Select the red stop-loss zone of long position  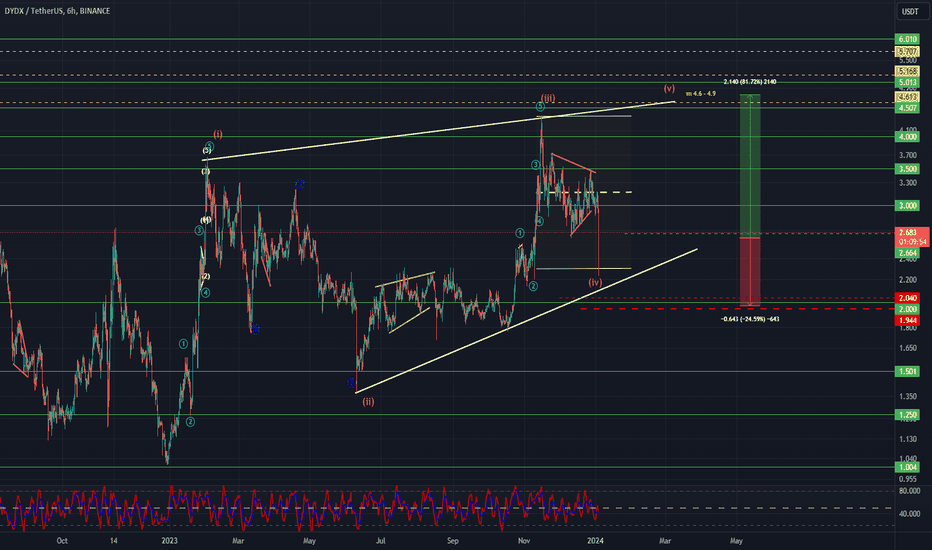(750, 272)
